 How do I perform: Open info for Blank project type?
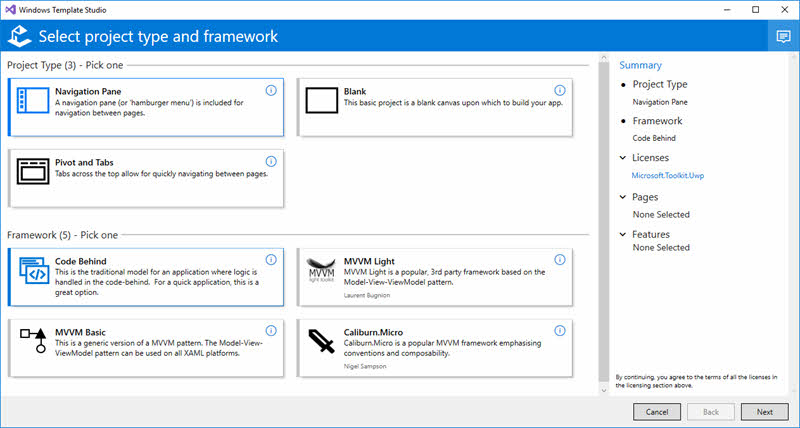click(x=560, y=90)
